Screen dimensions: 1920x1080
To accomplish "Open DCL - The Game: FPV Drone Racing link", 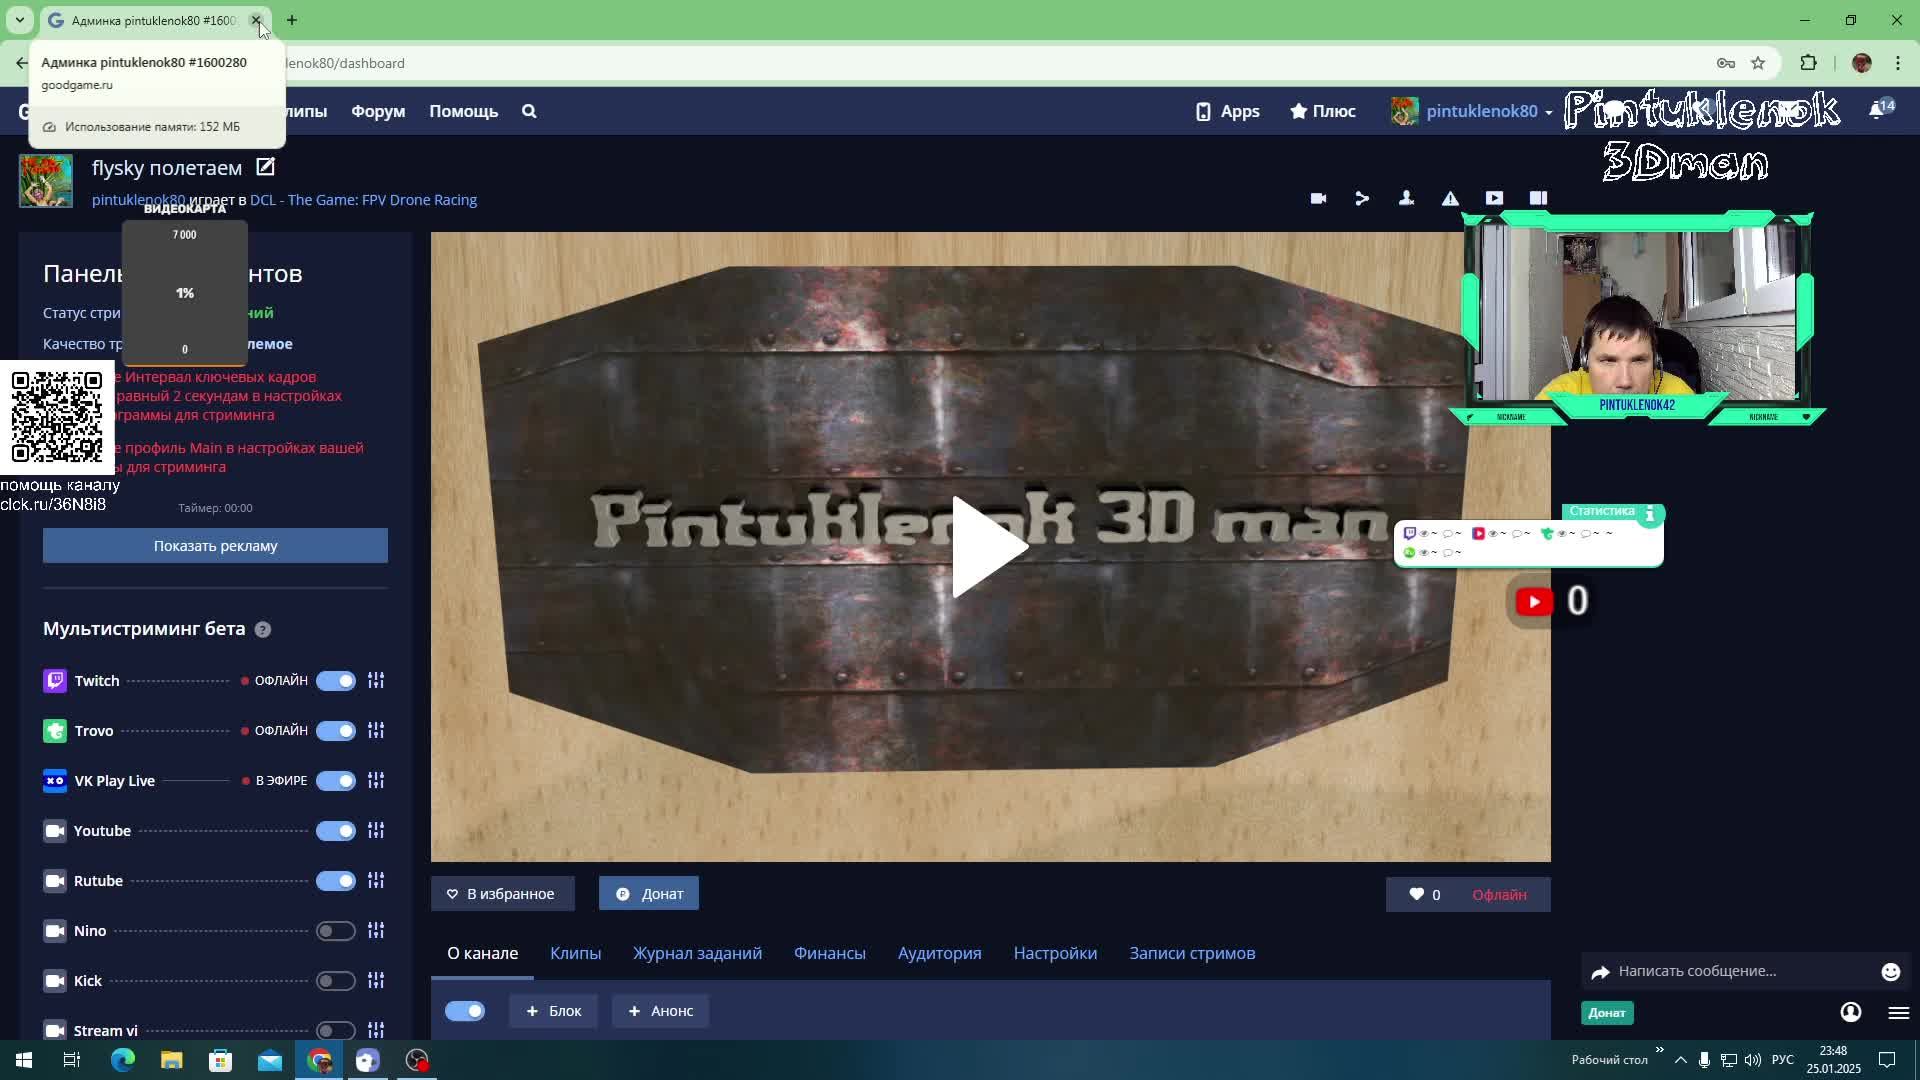I will pos(363,199).
